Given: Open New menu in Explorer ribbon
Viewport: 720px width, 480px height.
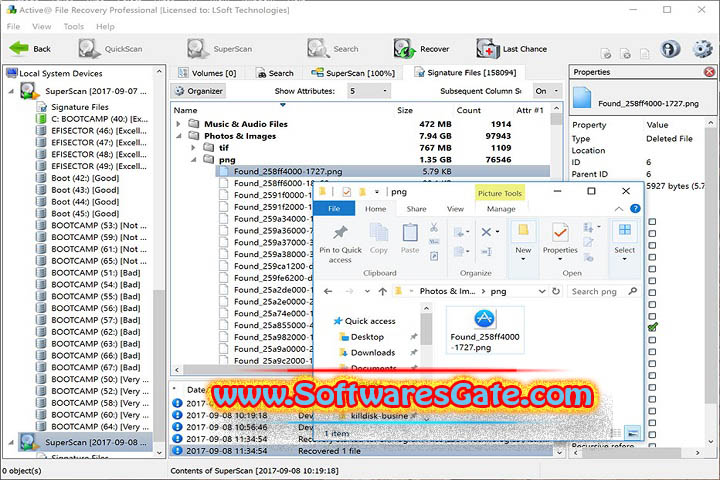Looking at the screenshot, I should pos(523,242).
